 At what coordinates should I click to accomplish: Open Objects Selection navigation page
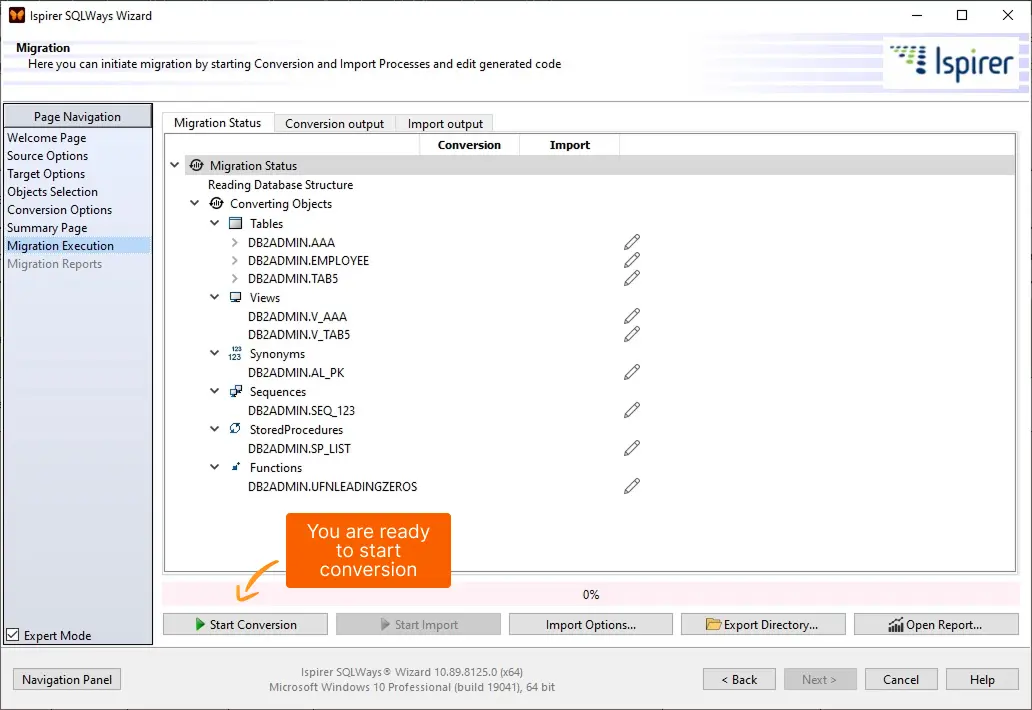(x=53, y=191)
